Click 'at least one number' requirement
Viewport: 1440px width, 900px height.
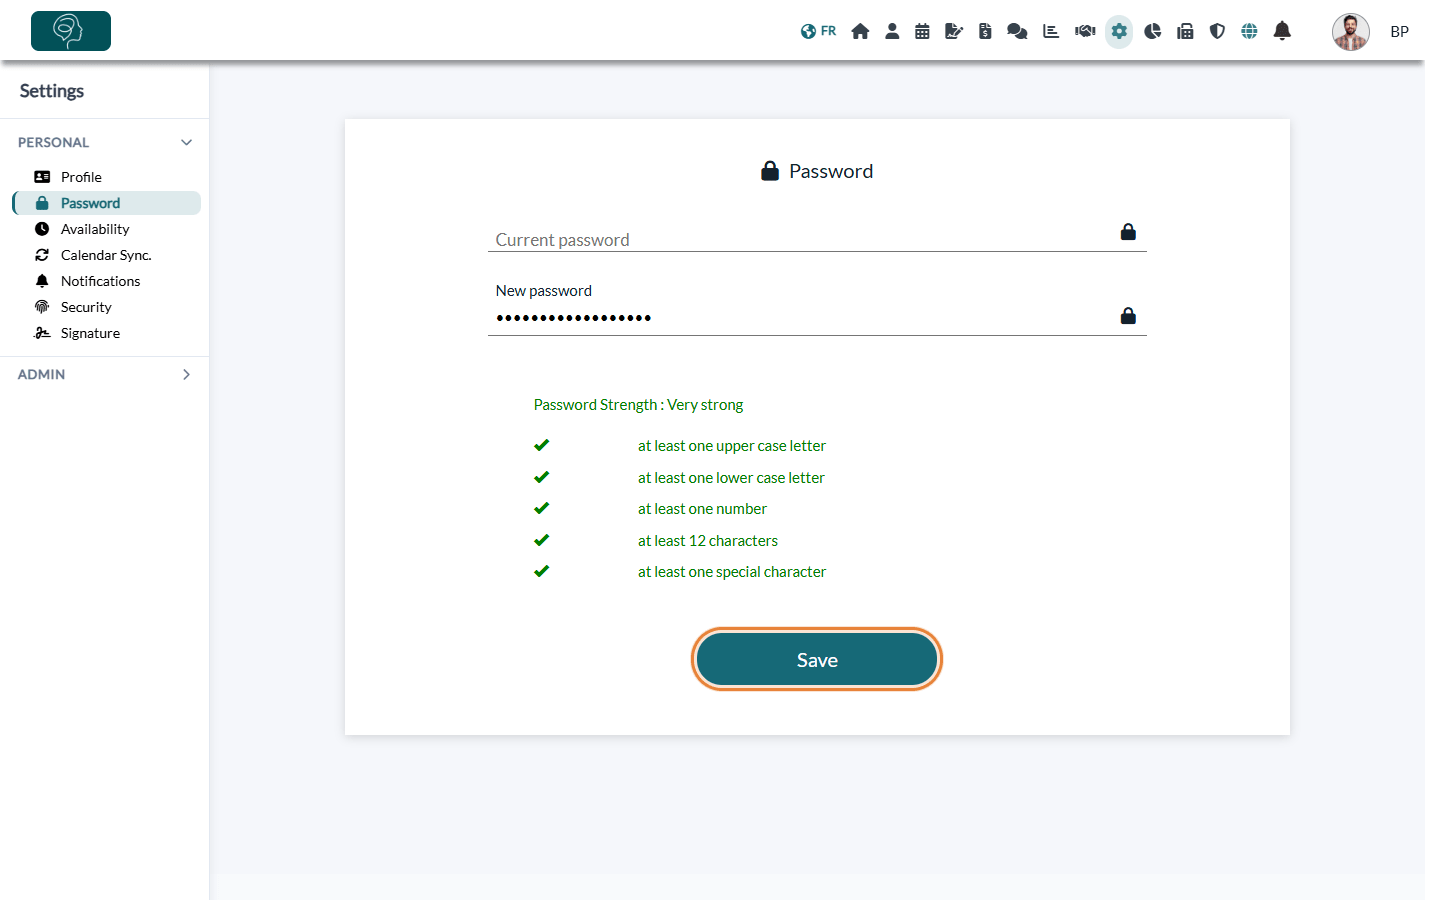click(x=702, y=509)
